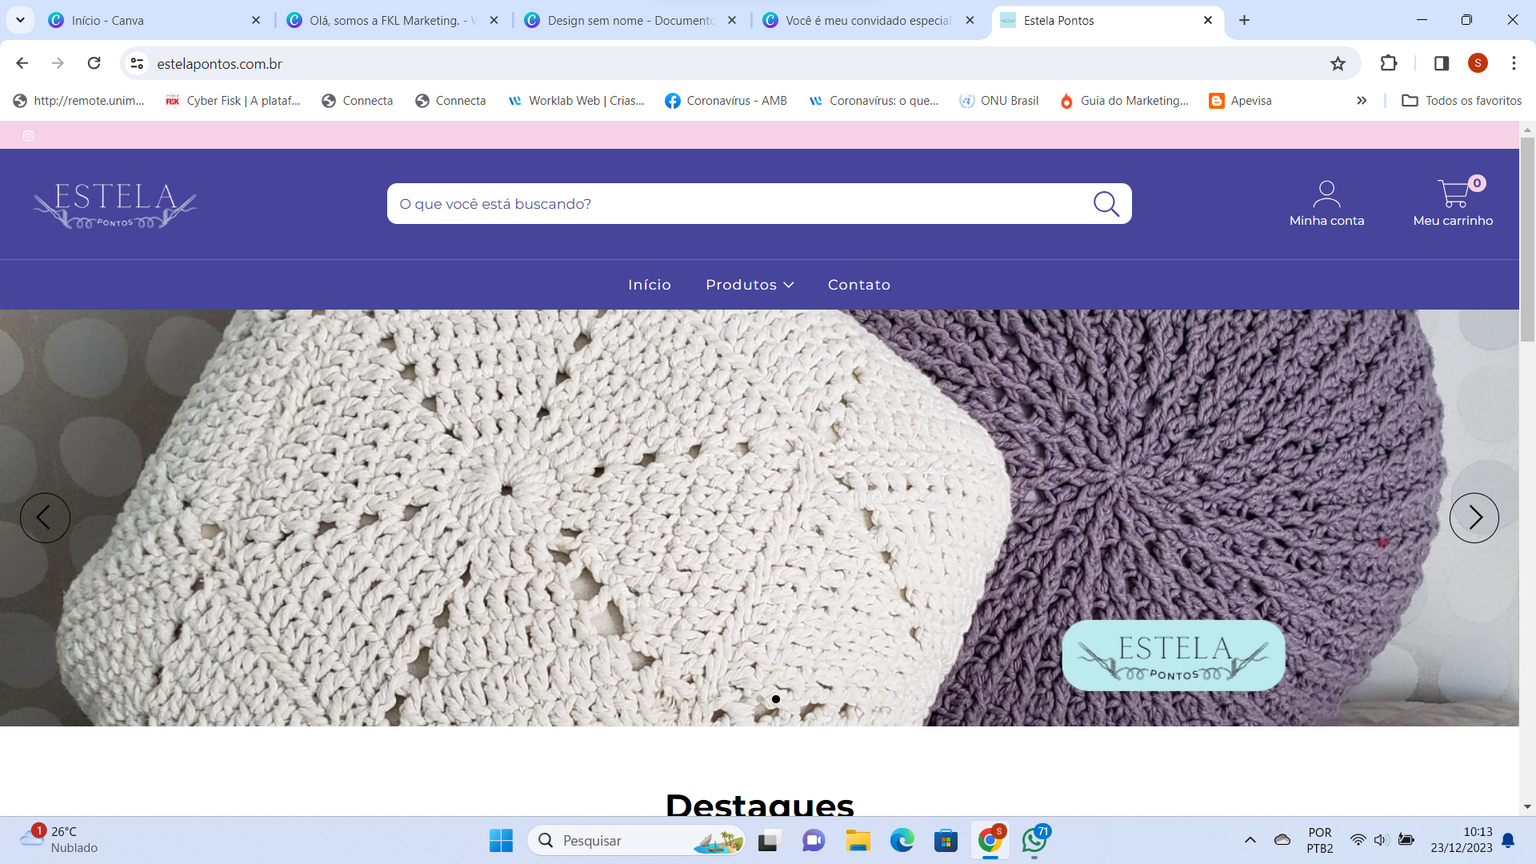
Task: Expand the Produtos dropdown menu
Action: (x=749, y=285)
